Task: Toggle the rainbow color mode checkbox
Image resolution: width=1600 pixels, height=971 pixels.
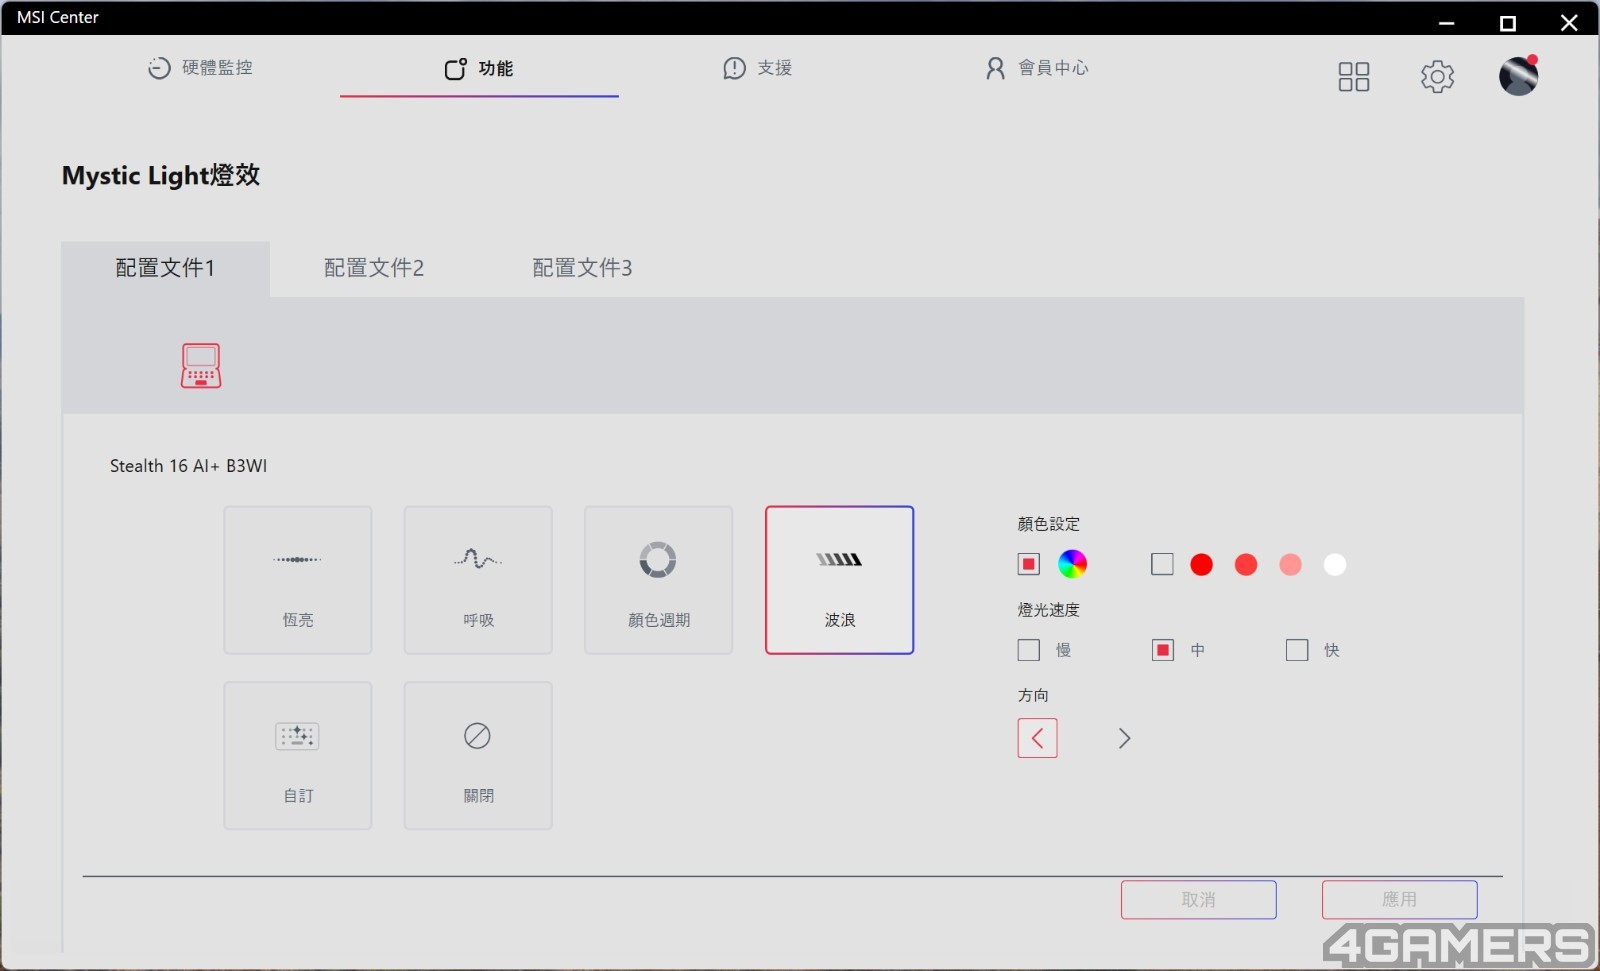Action: click(x=1029, y=565)
